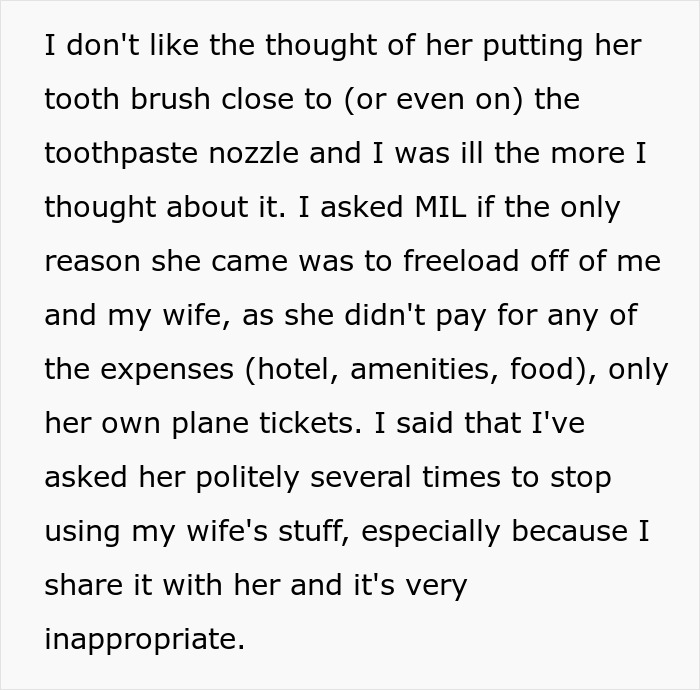Click the word "brush" in the second line
This screenshot has width=700, height=690.
tap(170, 99)
